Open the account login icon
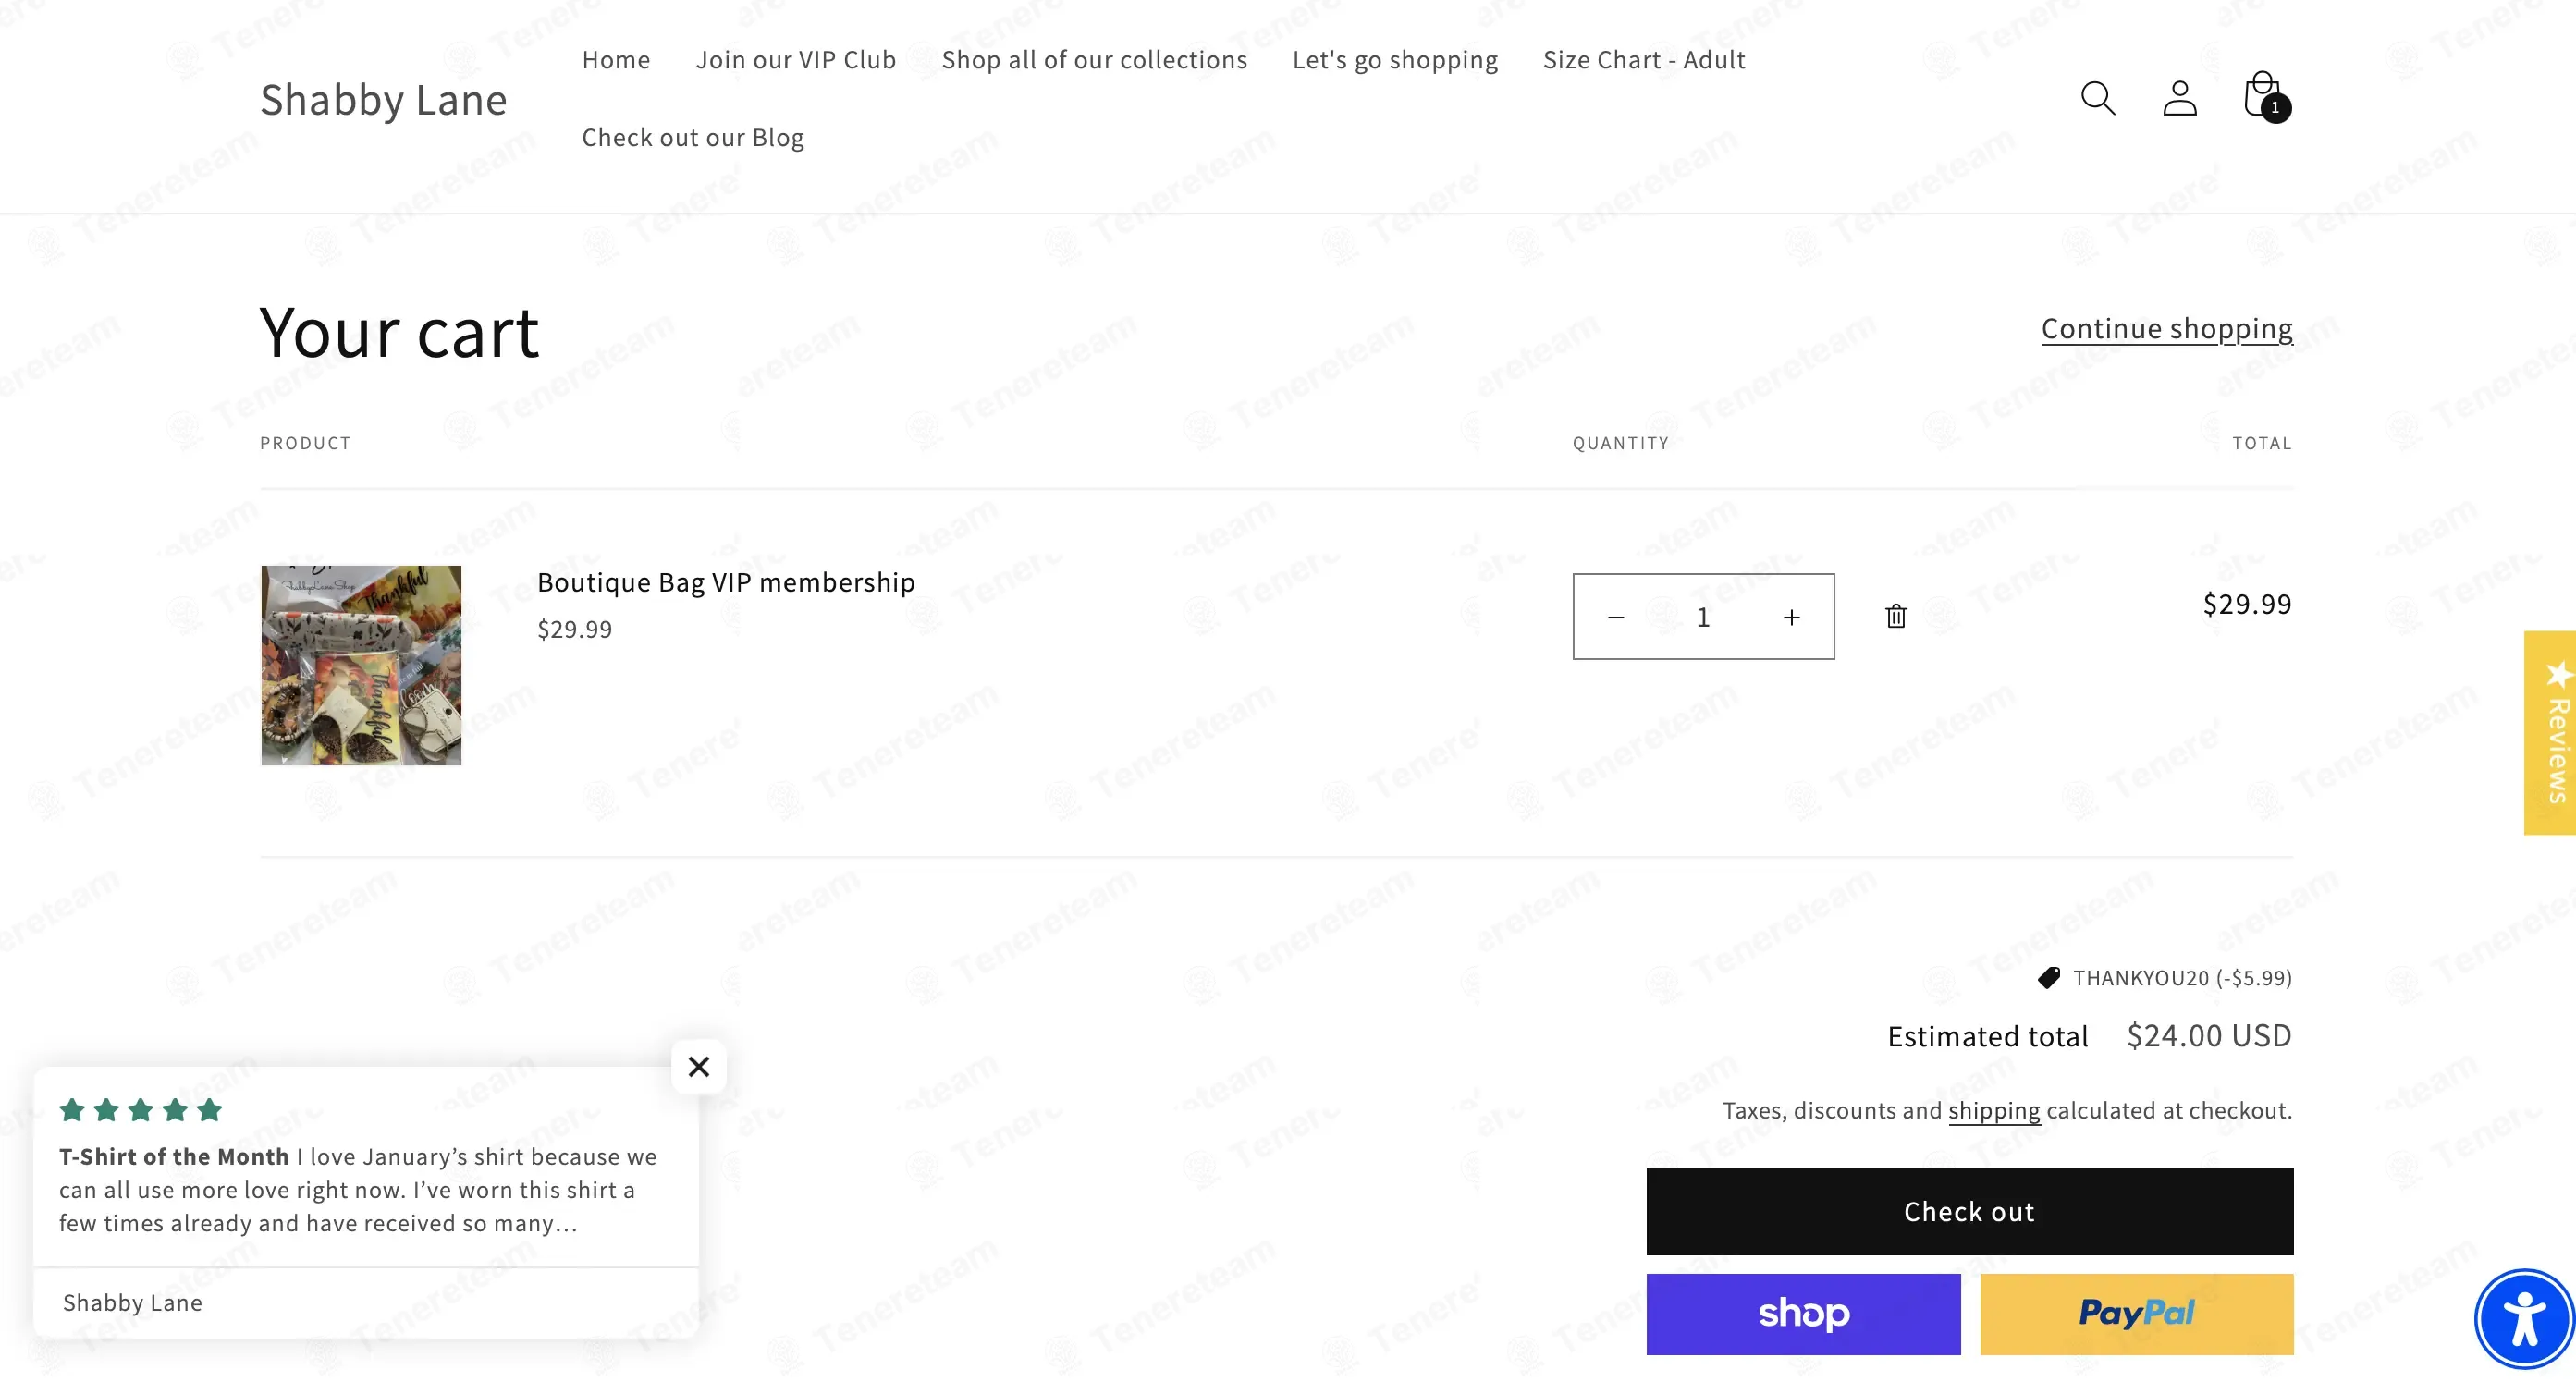The width and height of the screenshot is (2576, 1394). point(2179,98)
